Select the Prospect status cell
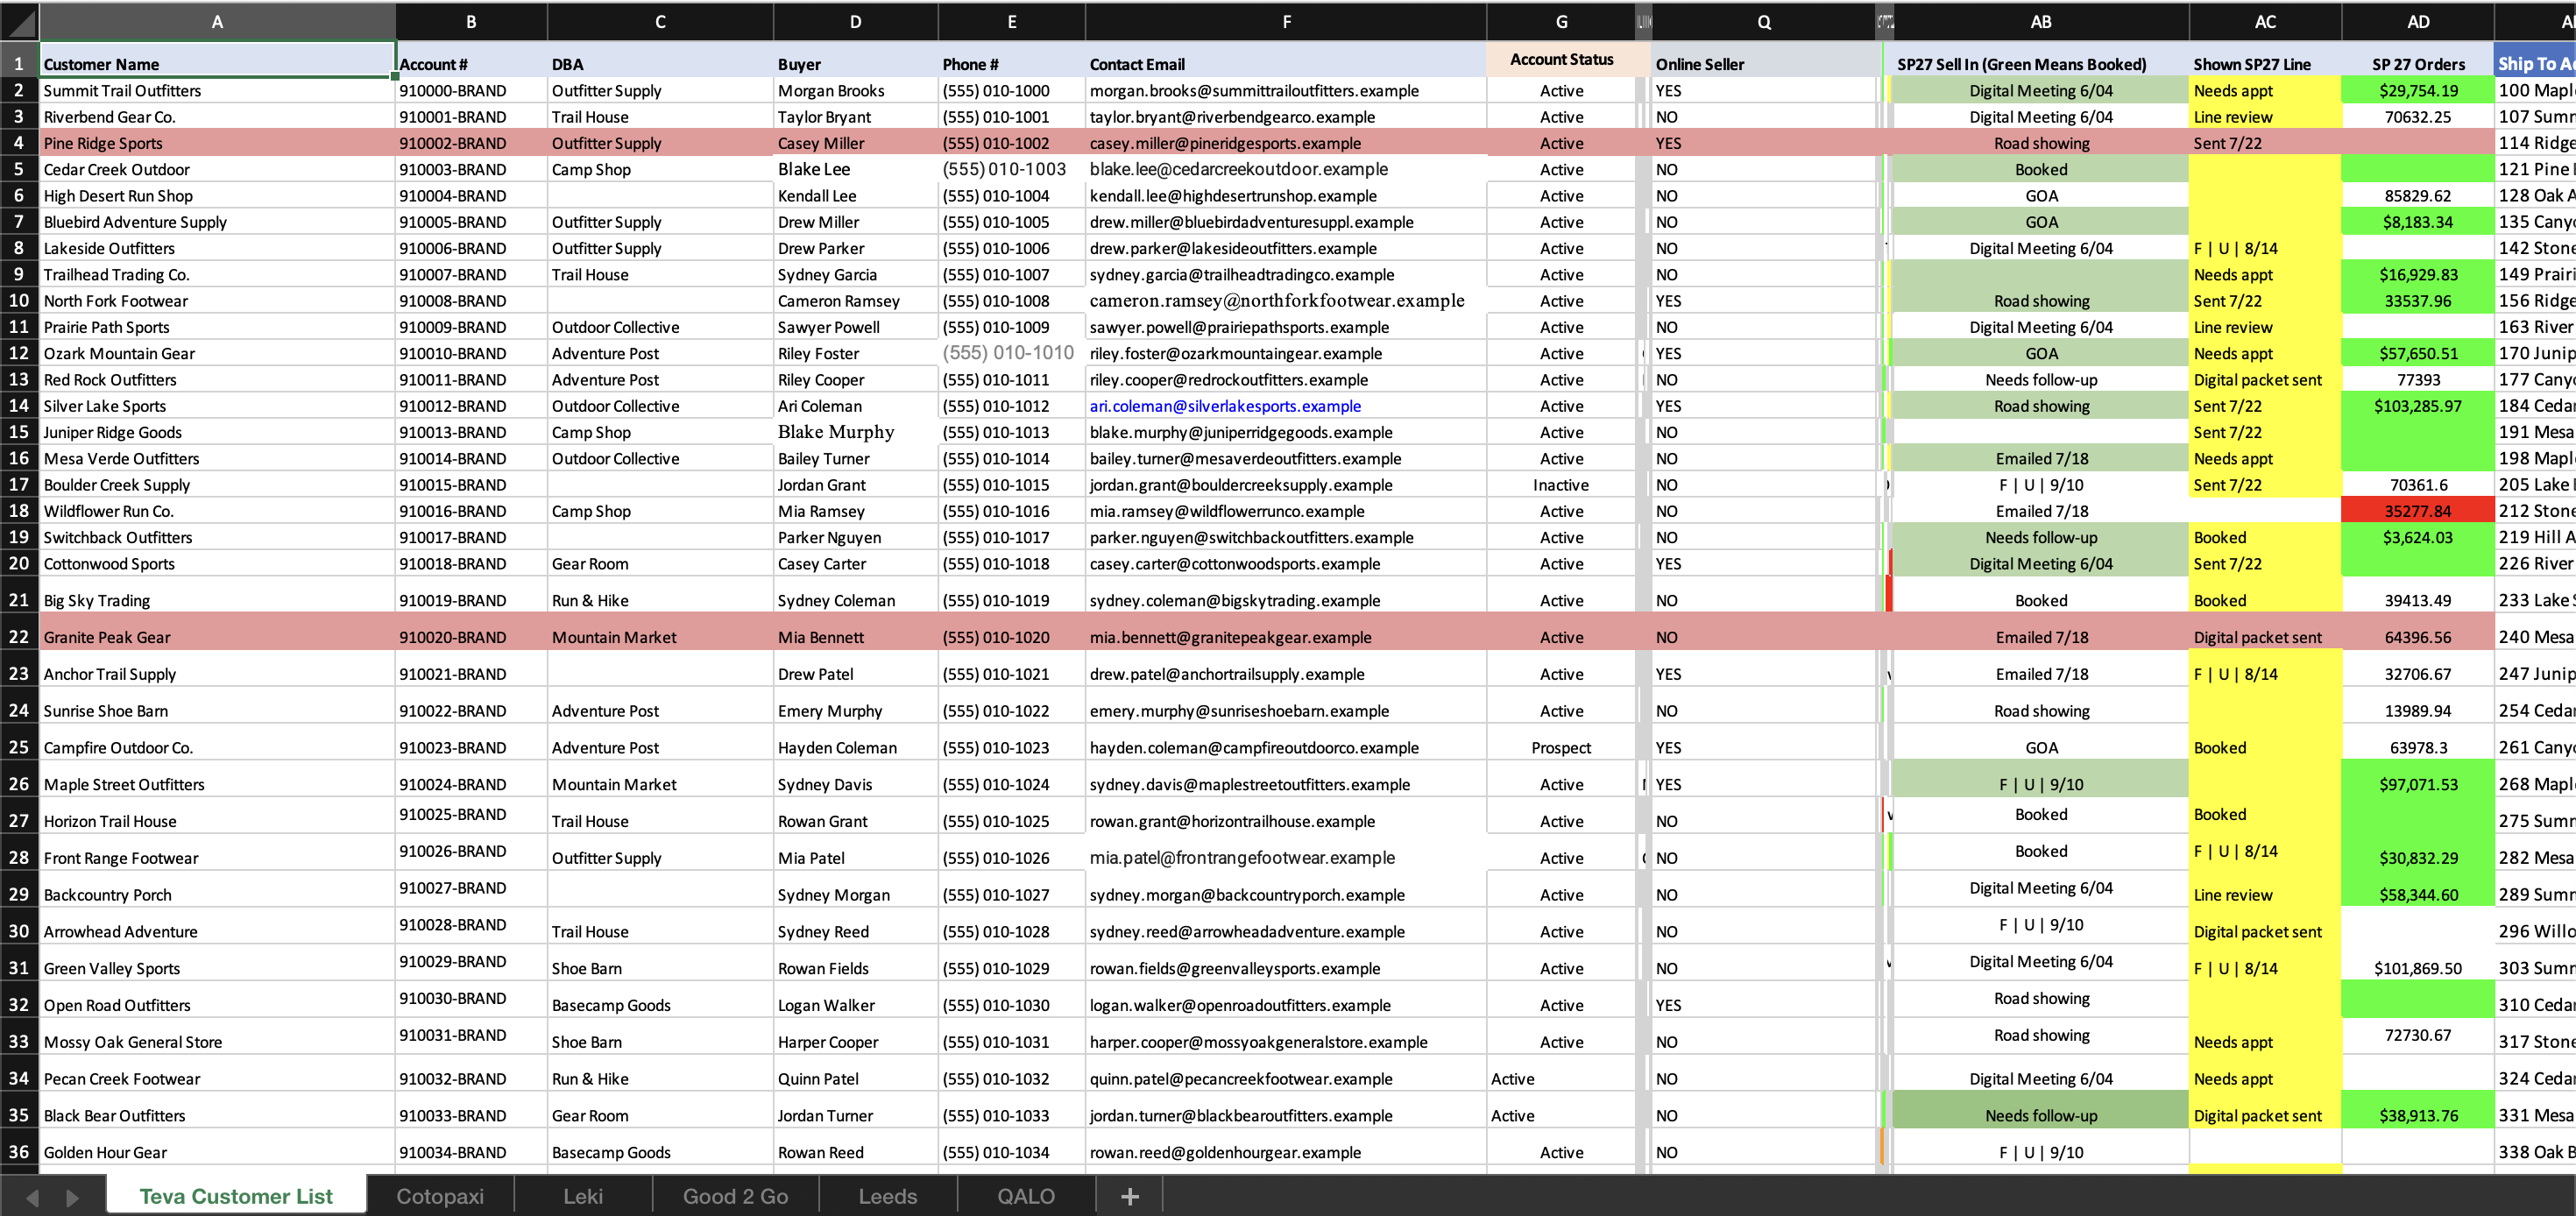The image size is (2576, 1216). (x=1561, y=748)
